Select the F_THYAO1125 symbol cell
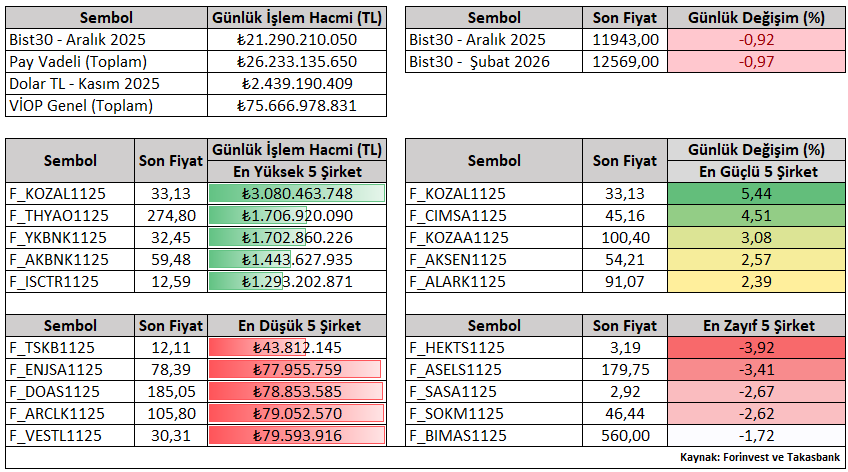Viewport: 848px width, 472px height. [70, 216]
